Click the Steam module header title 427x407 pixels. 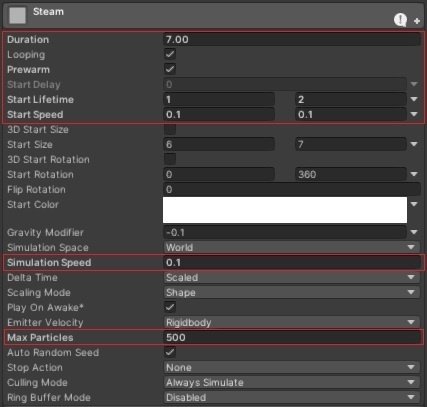click(48, 12)
